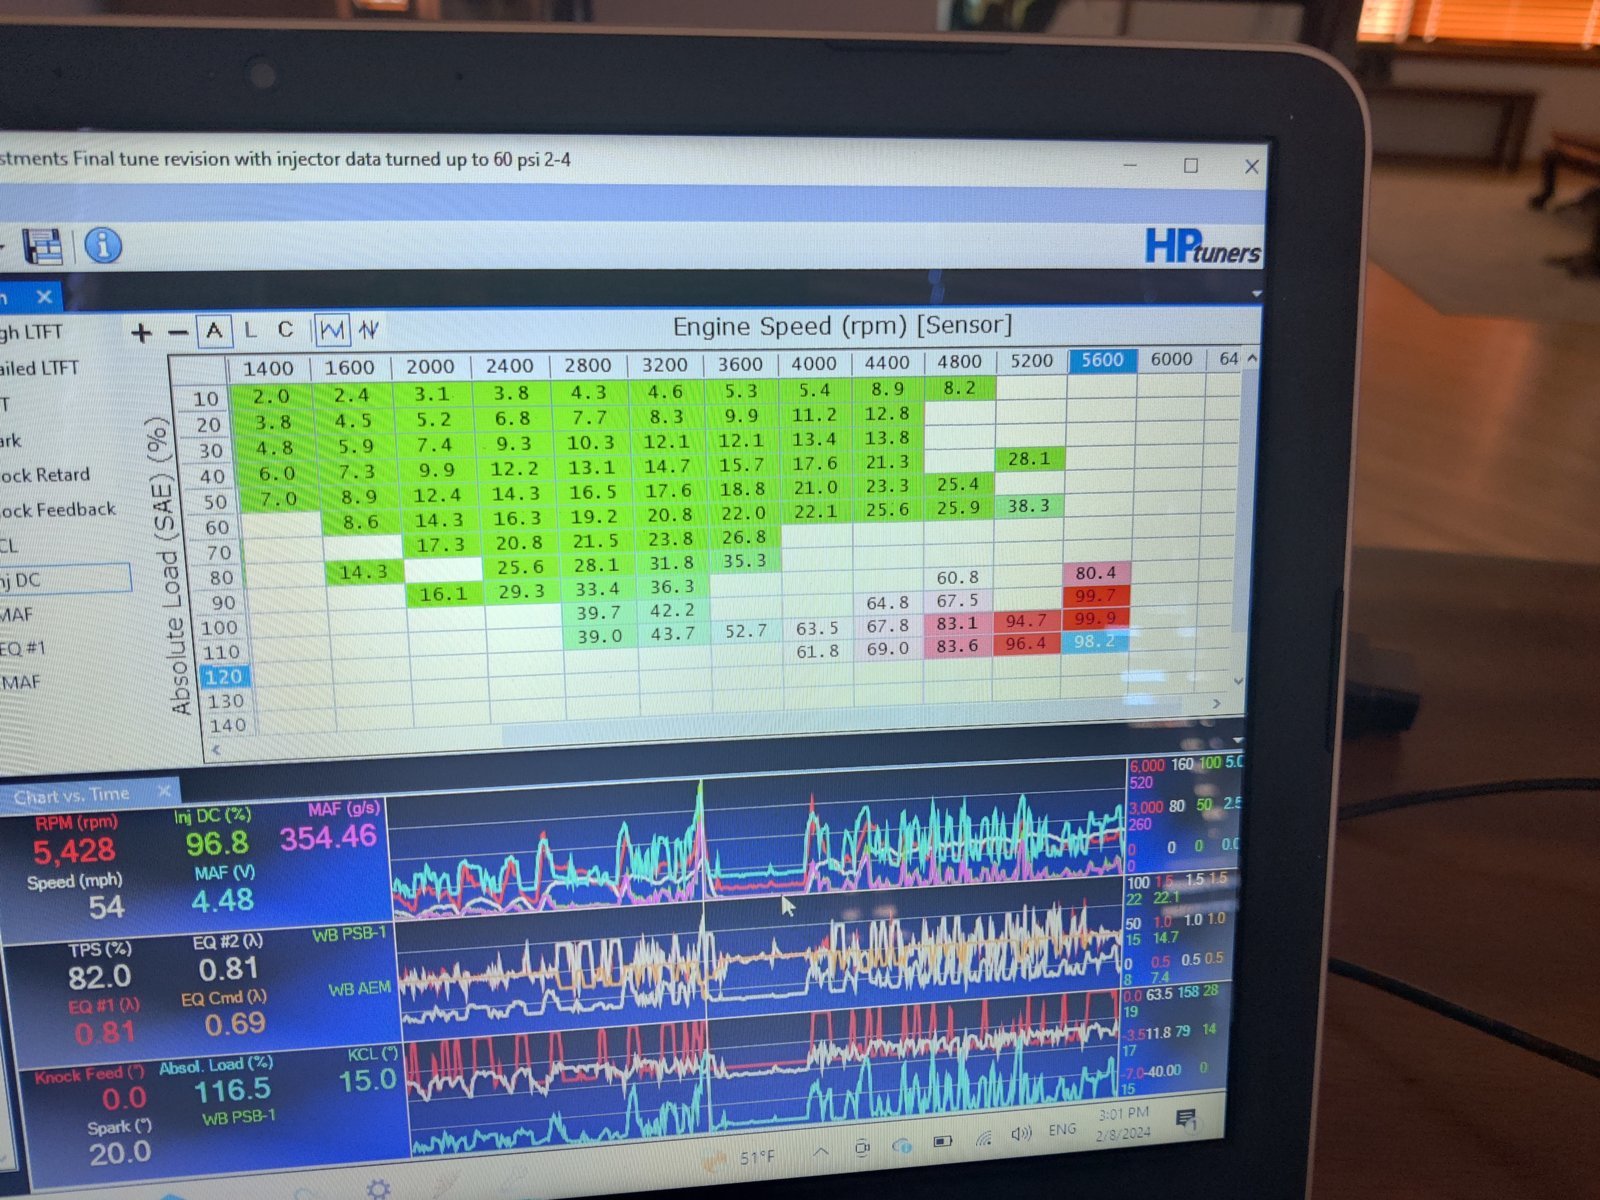This screenshot has width=1600, height=1200.
Task: Click the 5600 rpm column header
Action: [1102, 360]
